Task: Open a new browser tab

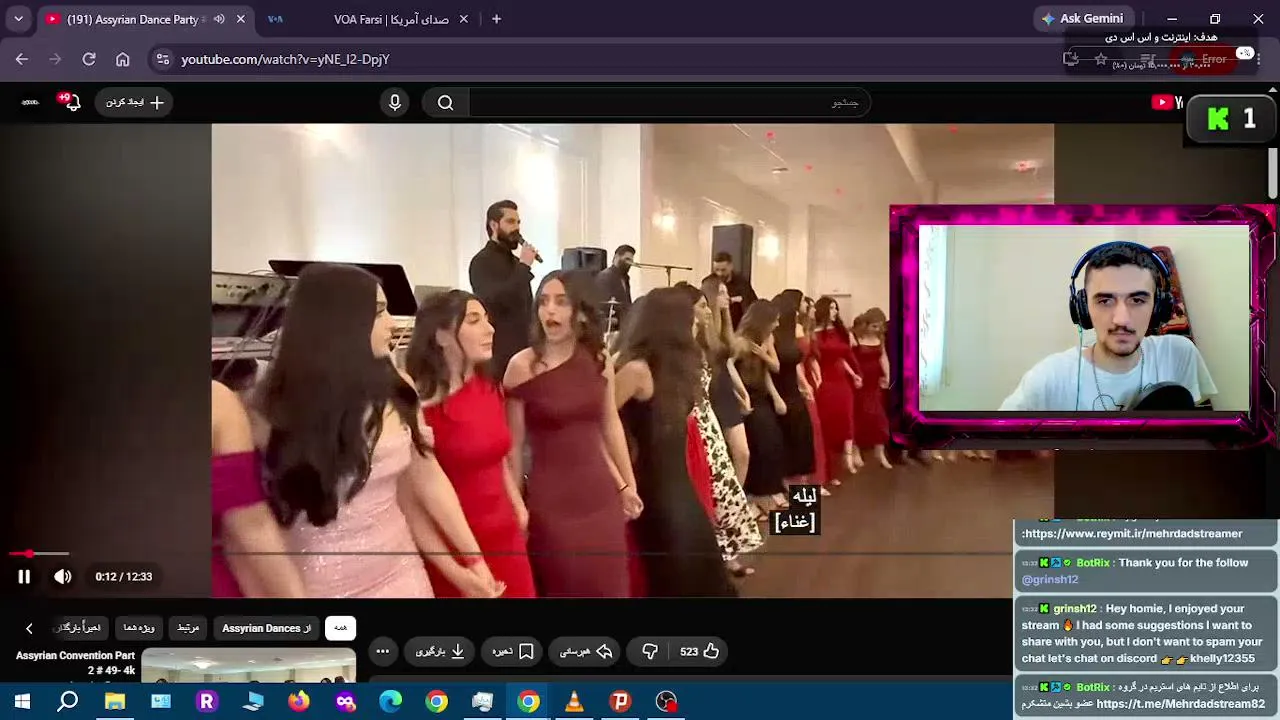Action: tap(496, 19)
